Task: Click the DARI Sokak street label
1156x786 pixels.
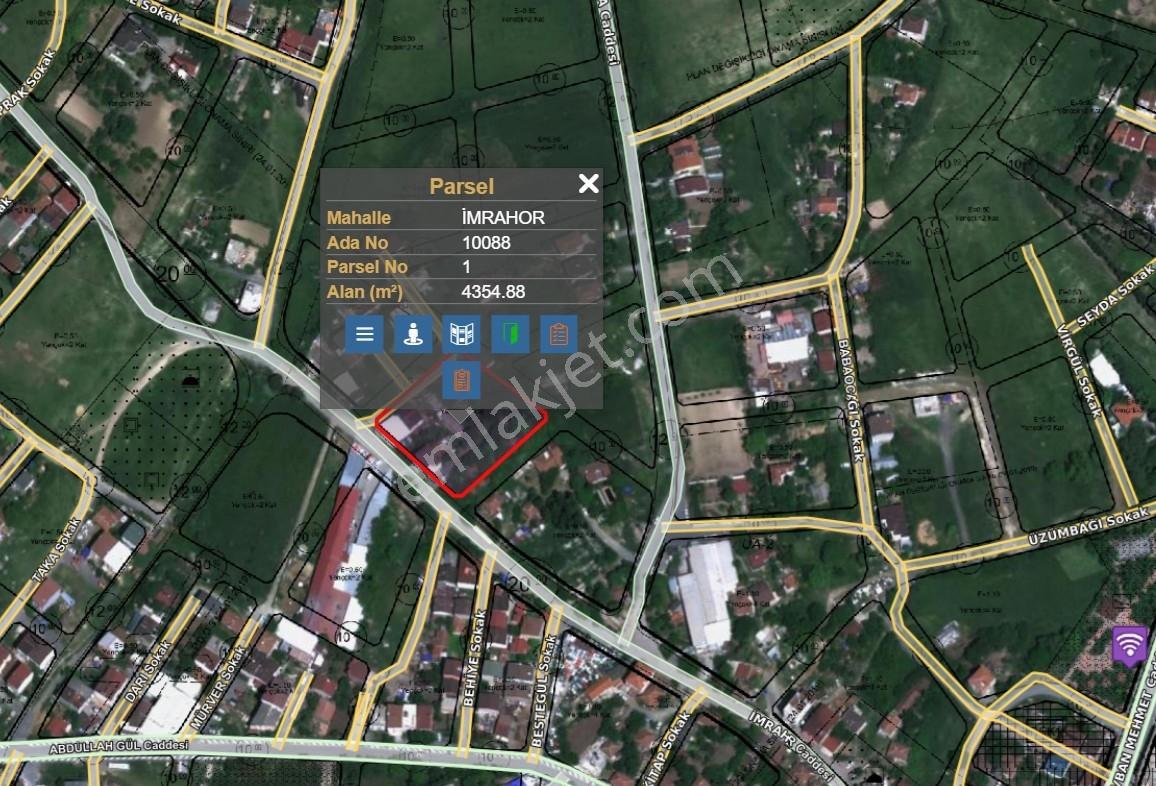Action: 148,672
